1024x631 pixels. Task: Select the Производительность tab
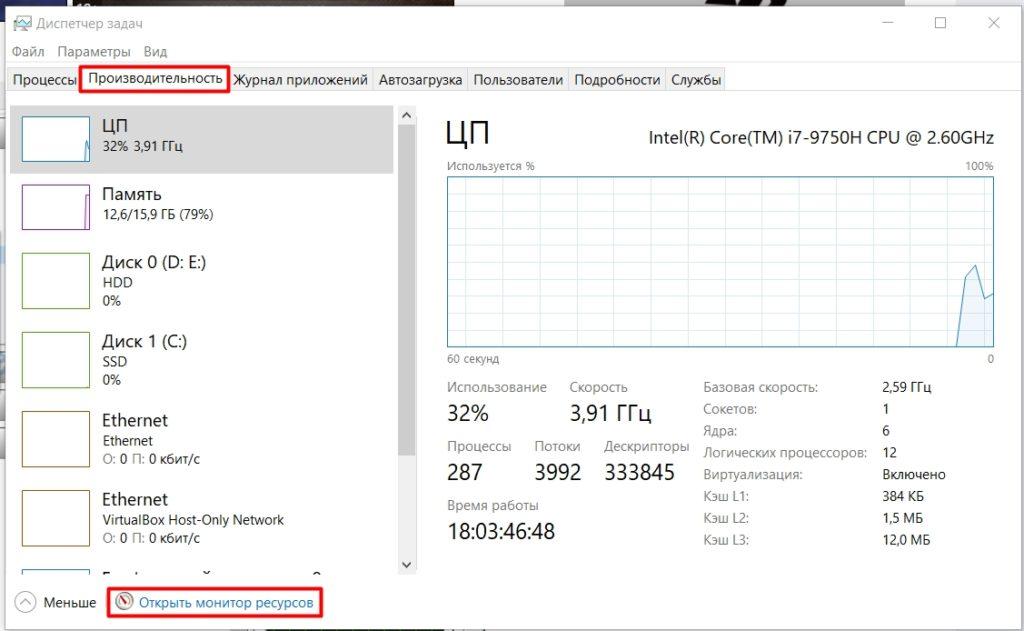click(x=155, y=78)
